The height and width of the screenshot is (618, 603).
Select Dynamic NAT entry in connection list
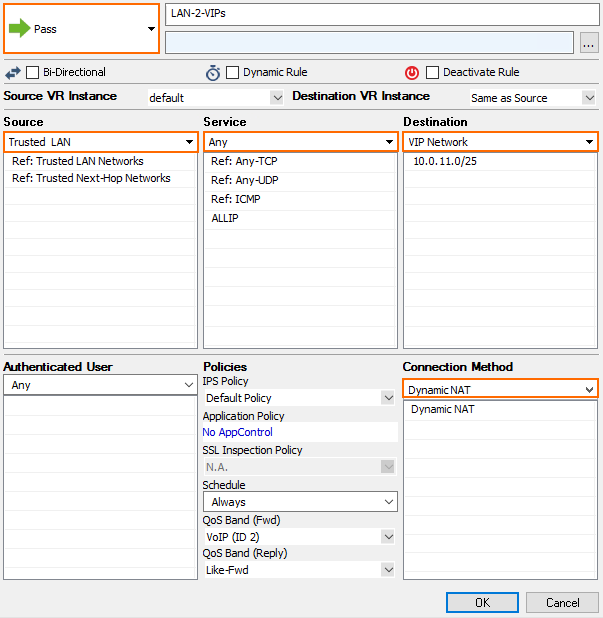(500, 410)
